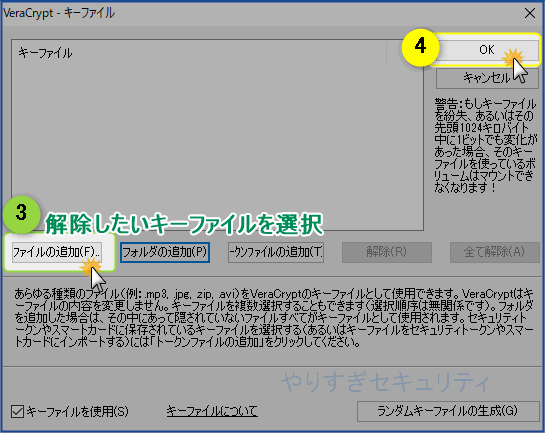The width and height of the screenshot is (545, 433).
Task: Select トークンファイルの追加(T) button
Action: [x=276, y=252]
